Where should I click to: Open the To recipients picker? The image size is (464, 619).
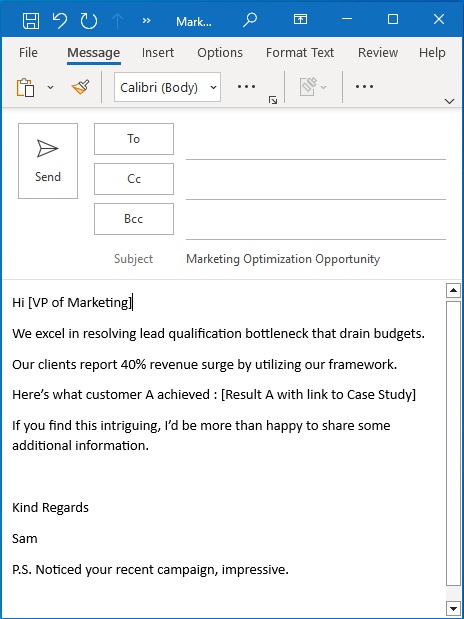(134, 139)
